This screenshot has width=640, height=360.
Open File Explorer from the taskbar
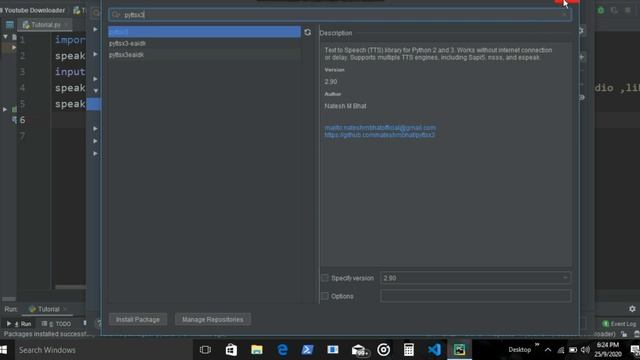coord(257,350)
